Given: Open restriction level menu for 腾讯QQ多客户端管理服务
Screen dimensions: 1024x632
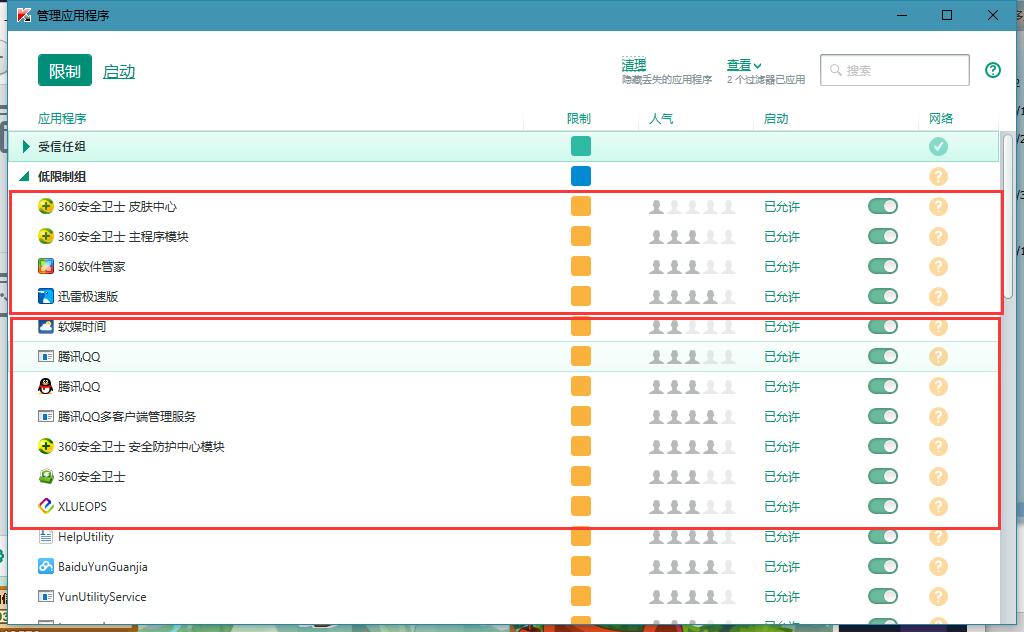Looking at the screenshot, I should coord(581,417).
